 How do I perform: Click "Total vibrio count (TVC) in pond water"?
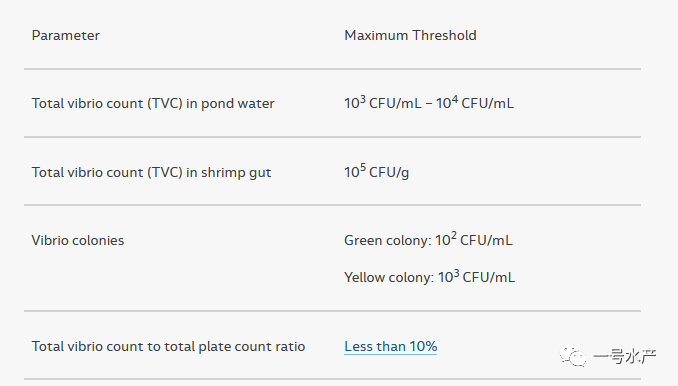[153, 104]
